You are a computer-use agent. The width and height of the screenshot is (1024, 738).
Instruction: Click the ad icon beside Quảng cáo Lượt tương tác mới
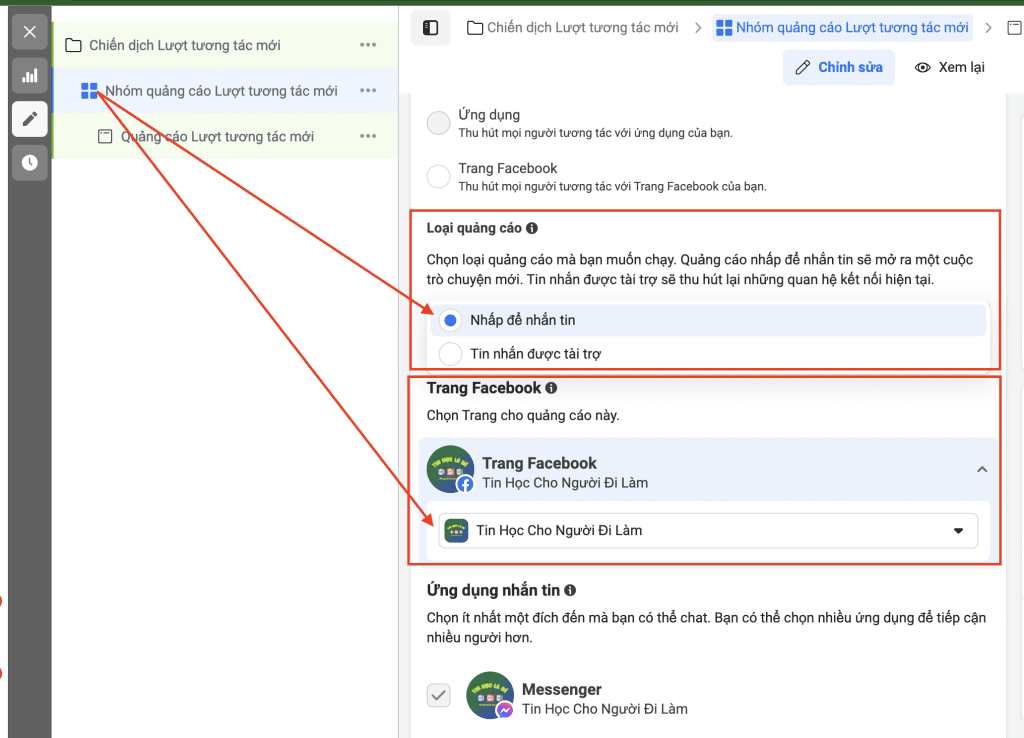coord(104,136)
